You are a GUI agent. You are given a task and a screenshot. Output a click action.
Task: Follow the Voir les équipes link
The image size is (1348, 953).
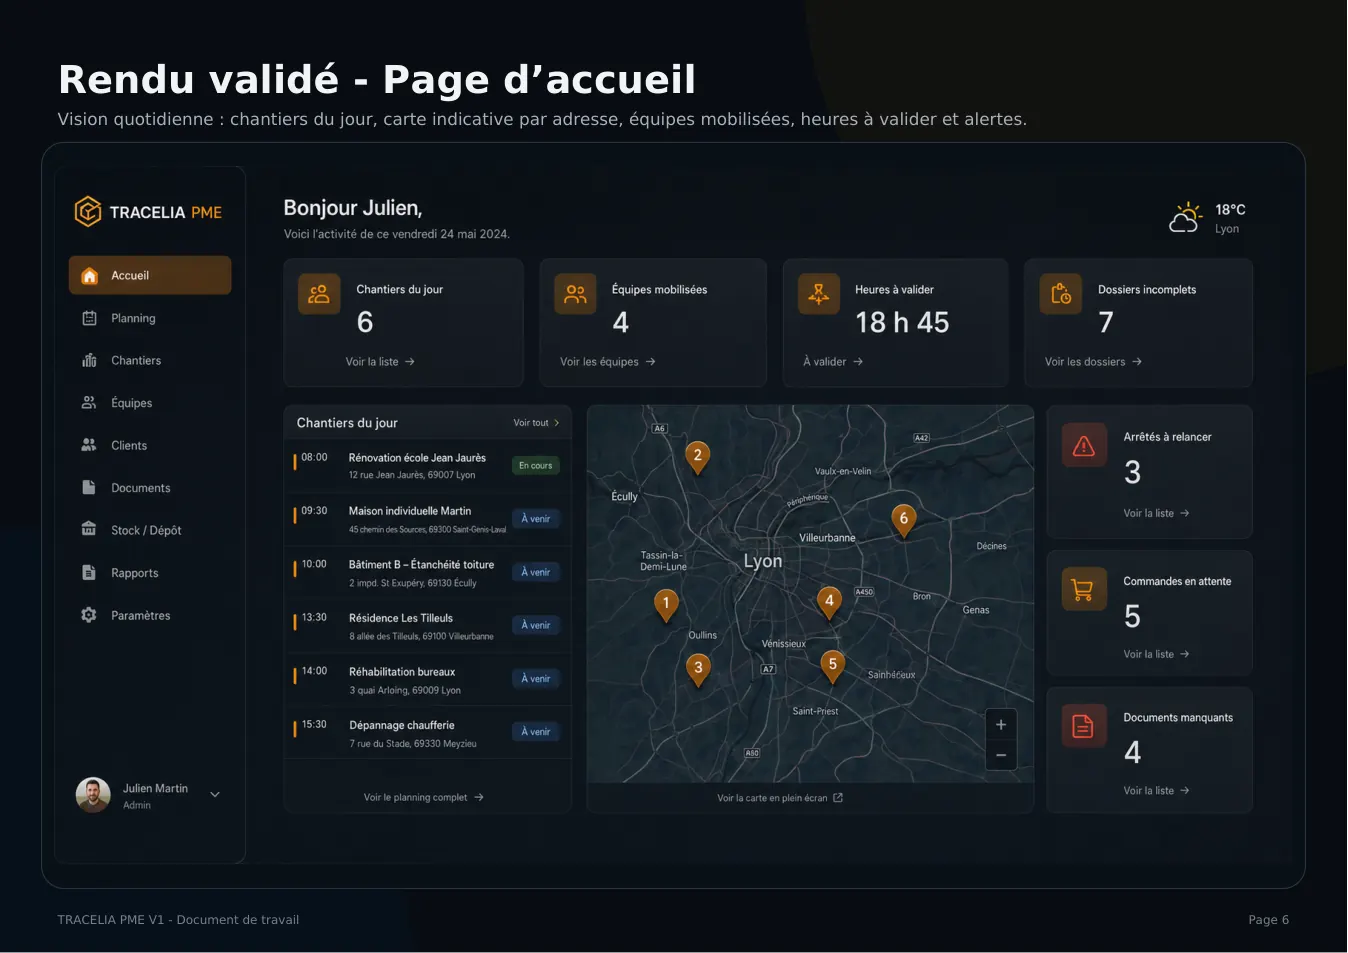coord(608,362)
